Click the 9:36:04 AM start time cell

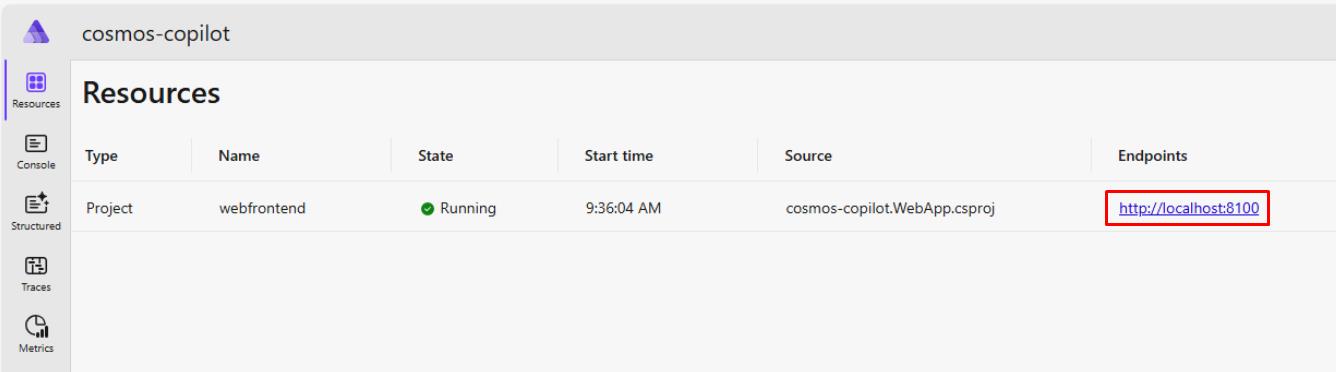pyautogui.click(x=622, y=209)
